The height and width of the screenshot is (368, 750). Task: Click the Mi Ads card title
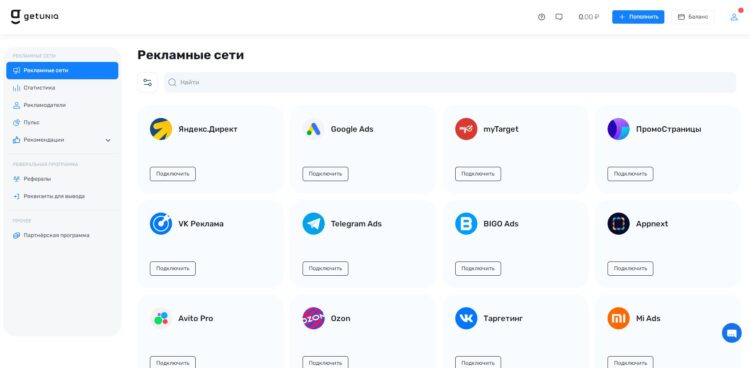648,318
